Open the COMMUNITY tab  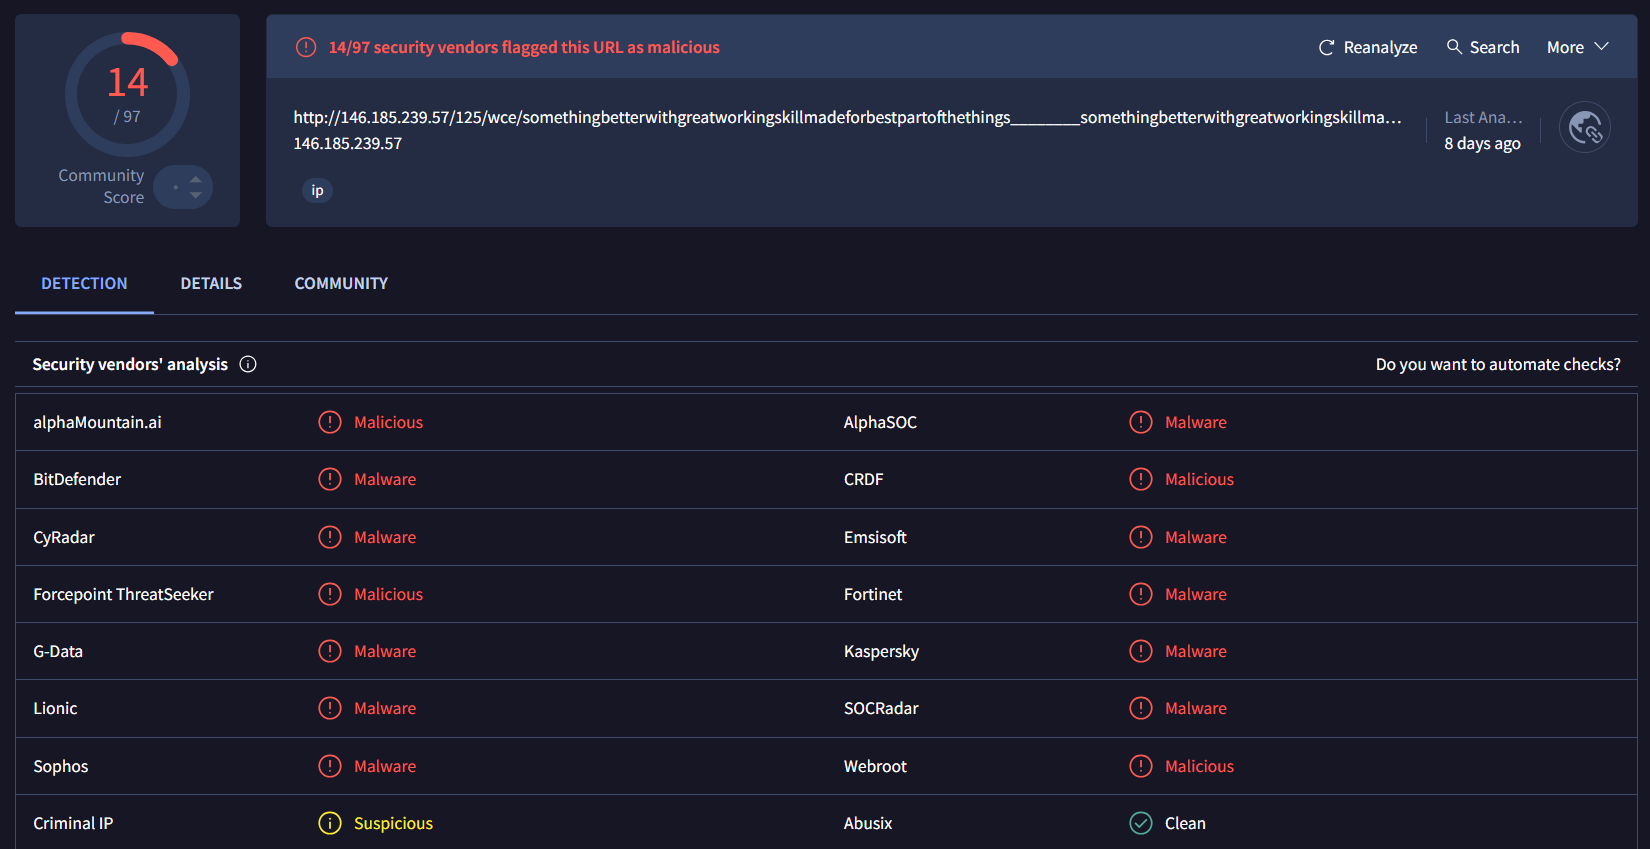[341, 284]
